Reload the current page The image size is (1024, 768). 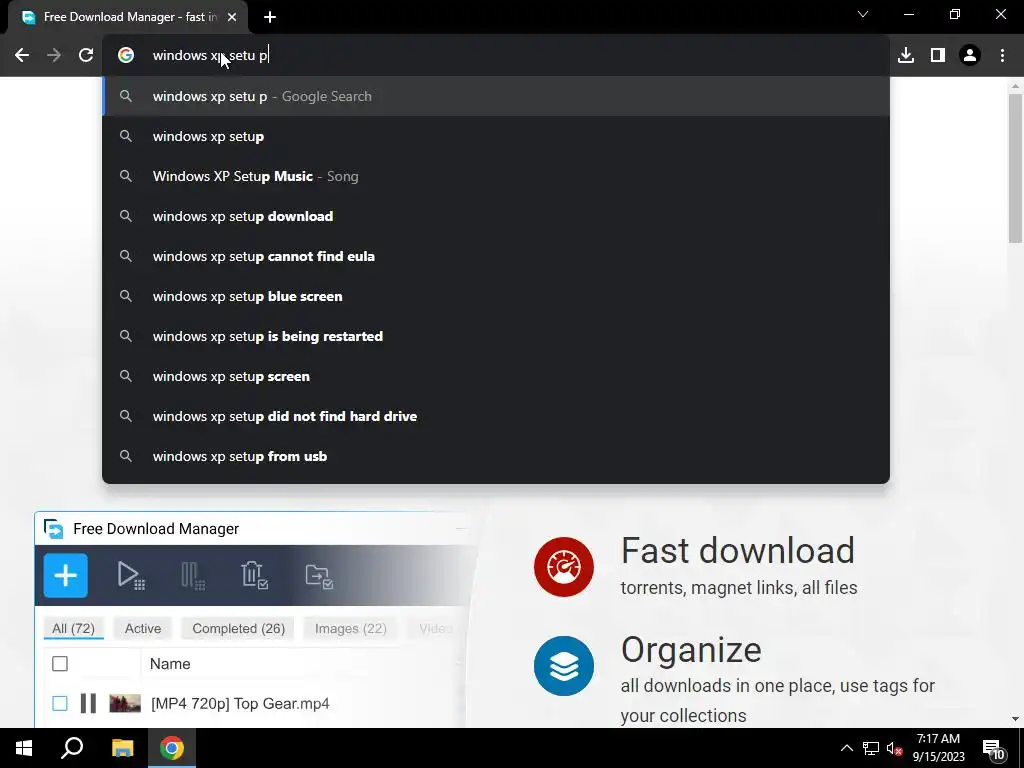pos(86,56)
